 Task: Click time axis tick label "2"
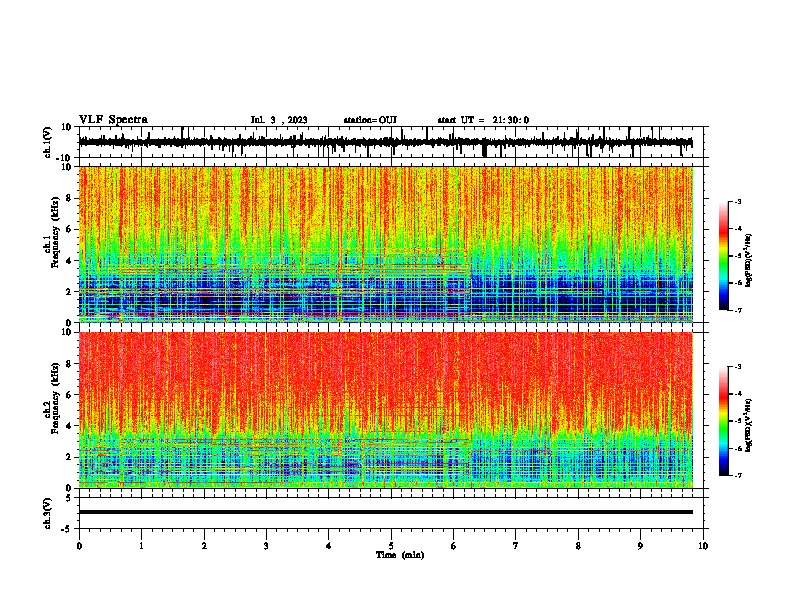(x=204, y=546)
